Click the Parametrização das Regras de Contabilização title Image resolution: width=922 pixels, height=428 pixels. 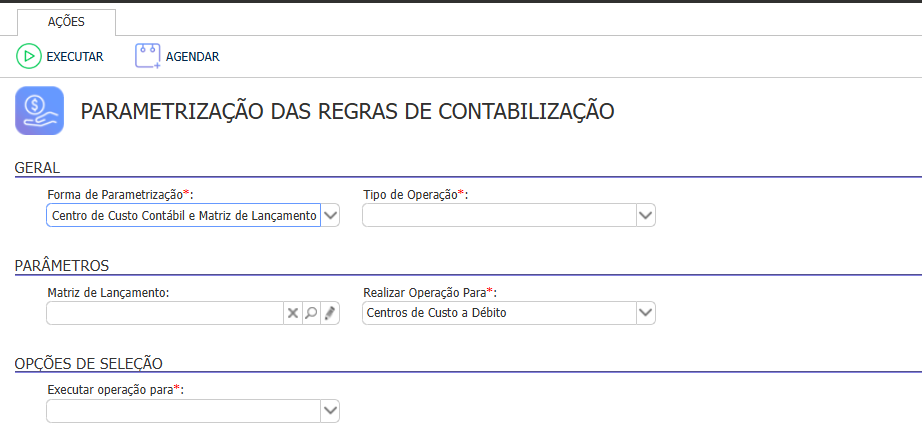347,111
